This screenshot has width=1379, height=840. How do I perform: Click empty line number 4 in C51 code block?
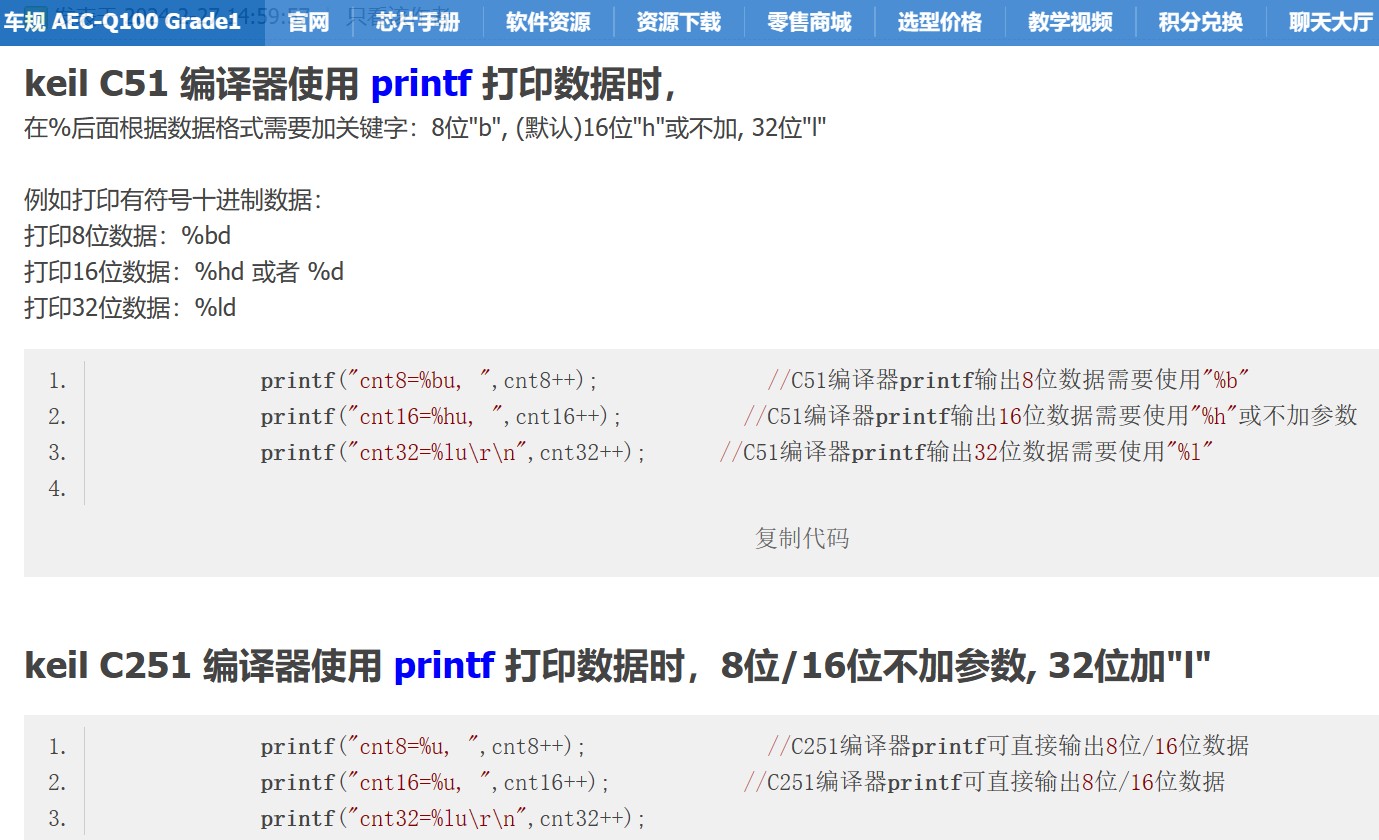click(x=57, y=488)
